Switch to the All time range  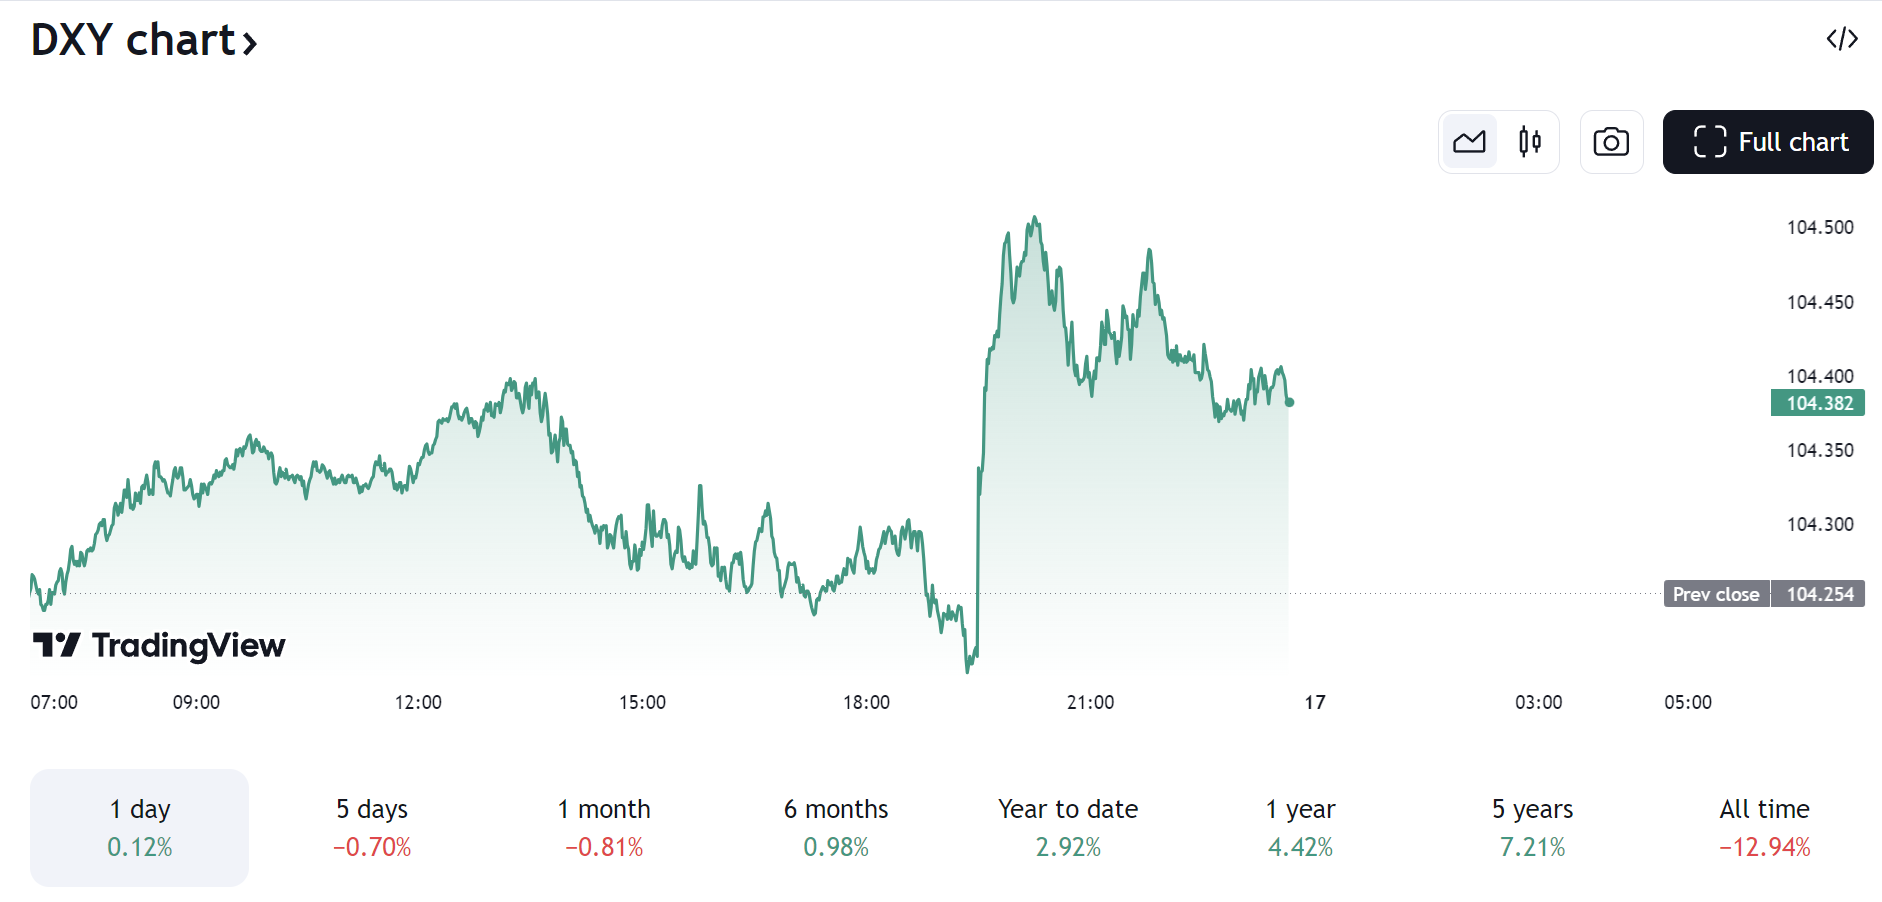tap(1764, 827)
